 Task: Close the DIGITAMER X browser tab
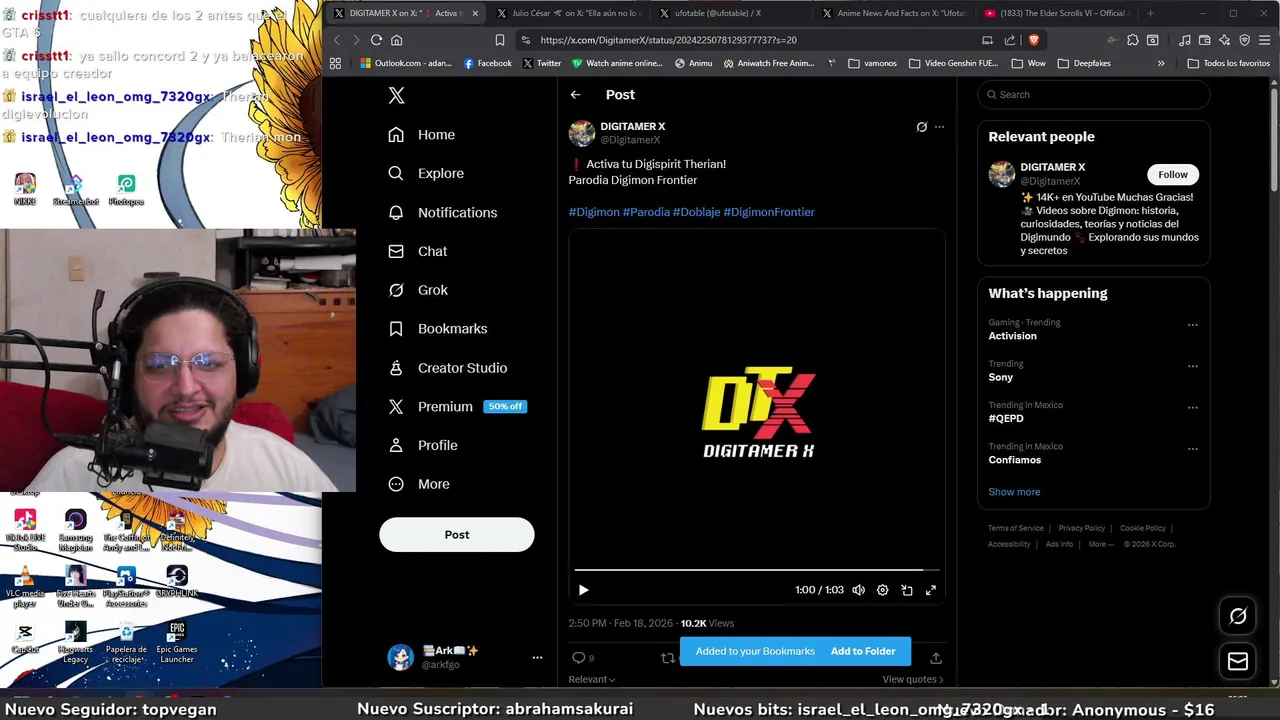tap(475, 13)
